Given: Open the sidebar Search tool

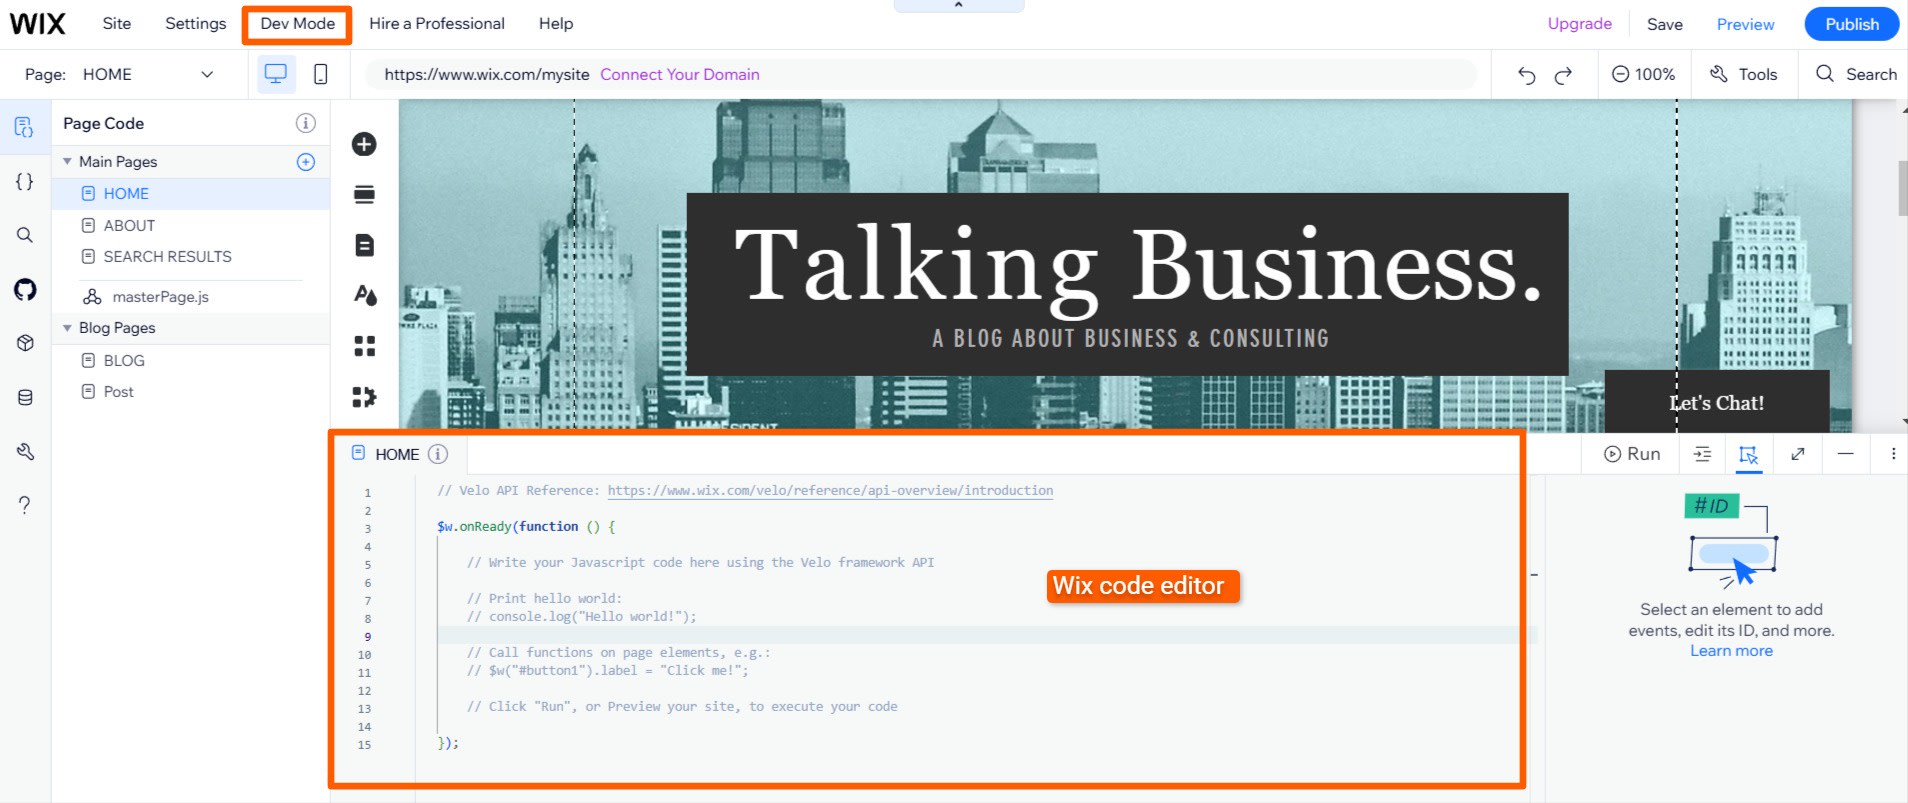Looking at the screenshot, I should (x=24, y=235).
